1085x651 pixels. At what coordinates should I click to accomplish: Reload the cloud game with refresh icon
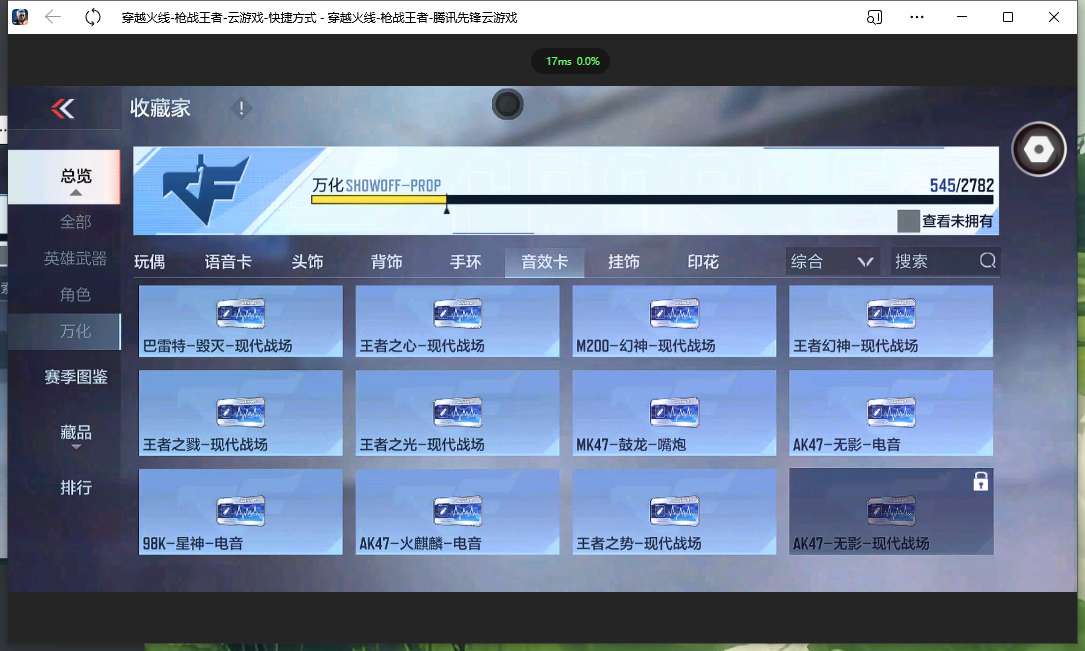(x=93, y=17)
